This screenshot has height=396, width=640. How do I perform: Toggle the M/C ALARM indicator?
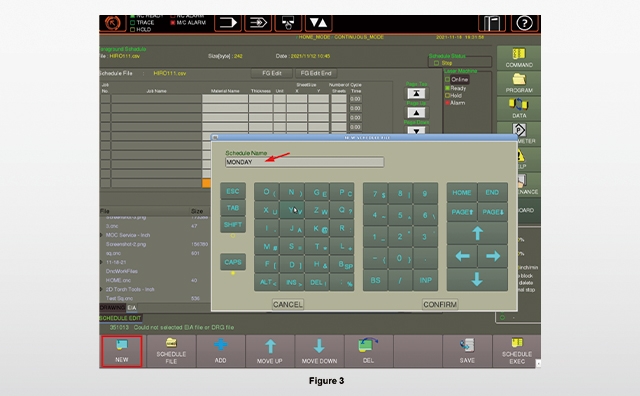tap(173, 22)
